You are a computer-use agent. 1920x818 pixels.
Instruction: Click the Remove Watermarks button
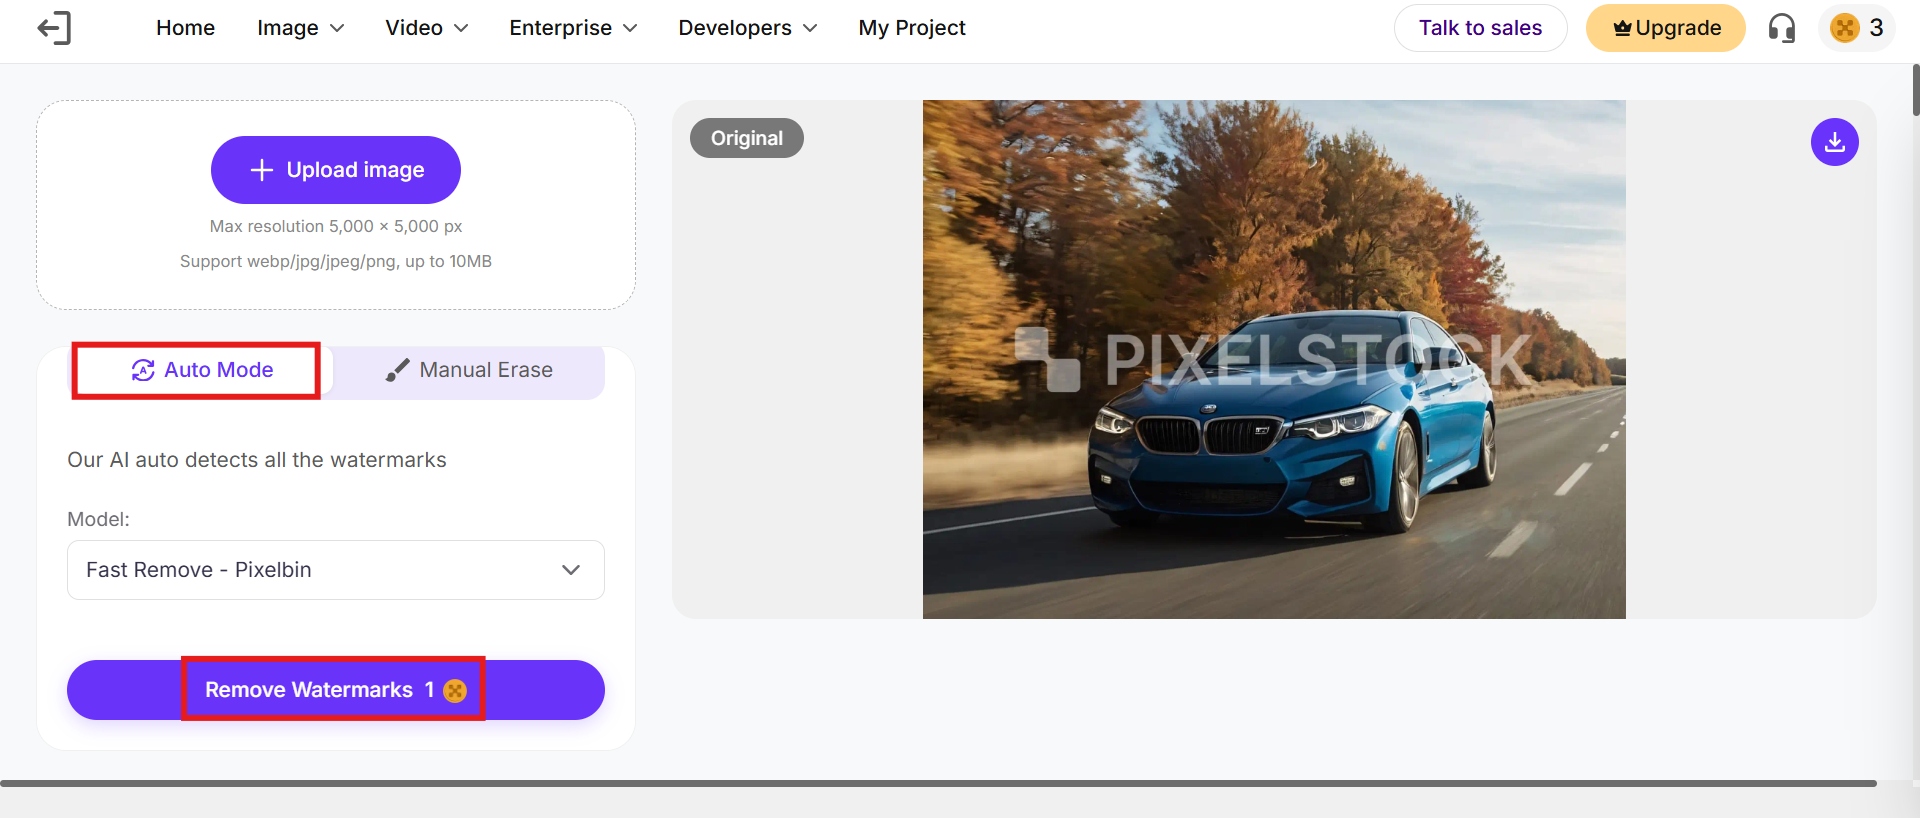[x=336, y=690]
